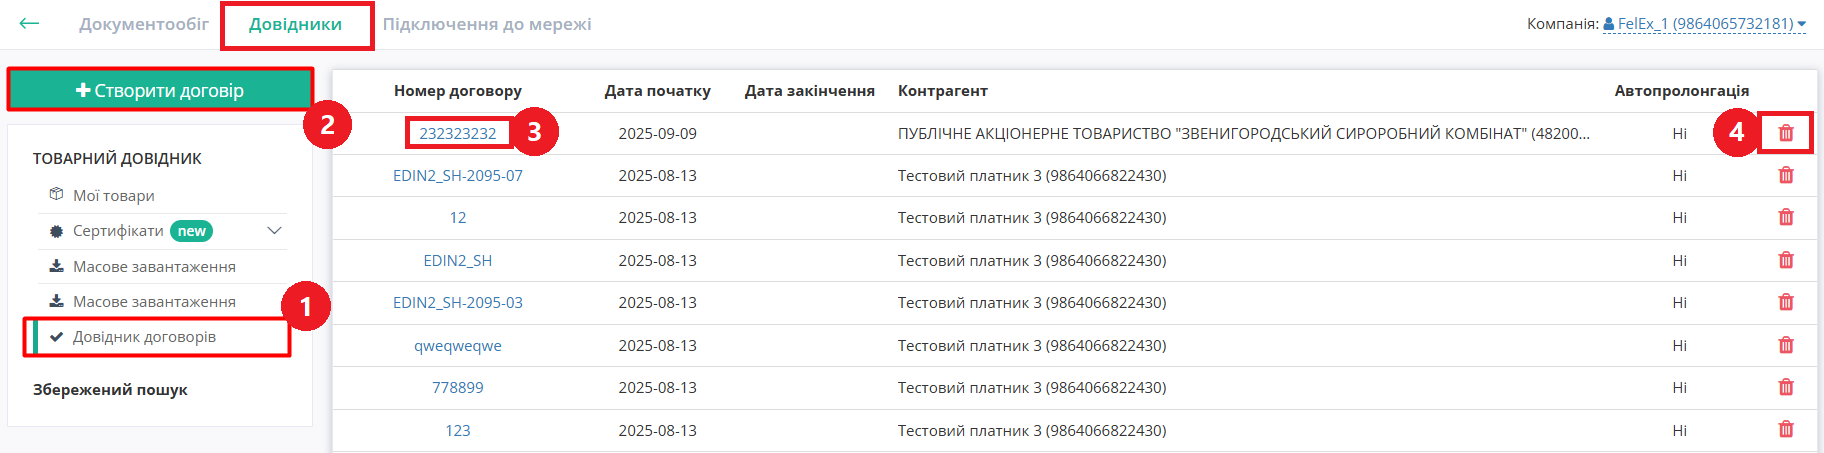This screenshot has height=453, width=1824.
Task: Delete contract EDIN2_SH-2095-07 with trash icon
Action: pyautogui.click(x=1786, y=175)
